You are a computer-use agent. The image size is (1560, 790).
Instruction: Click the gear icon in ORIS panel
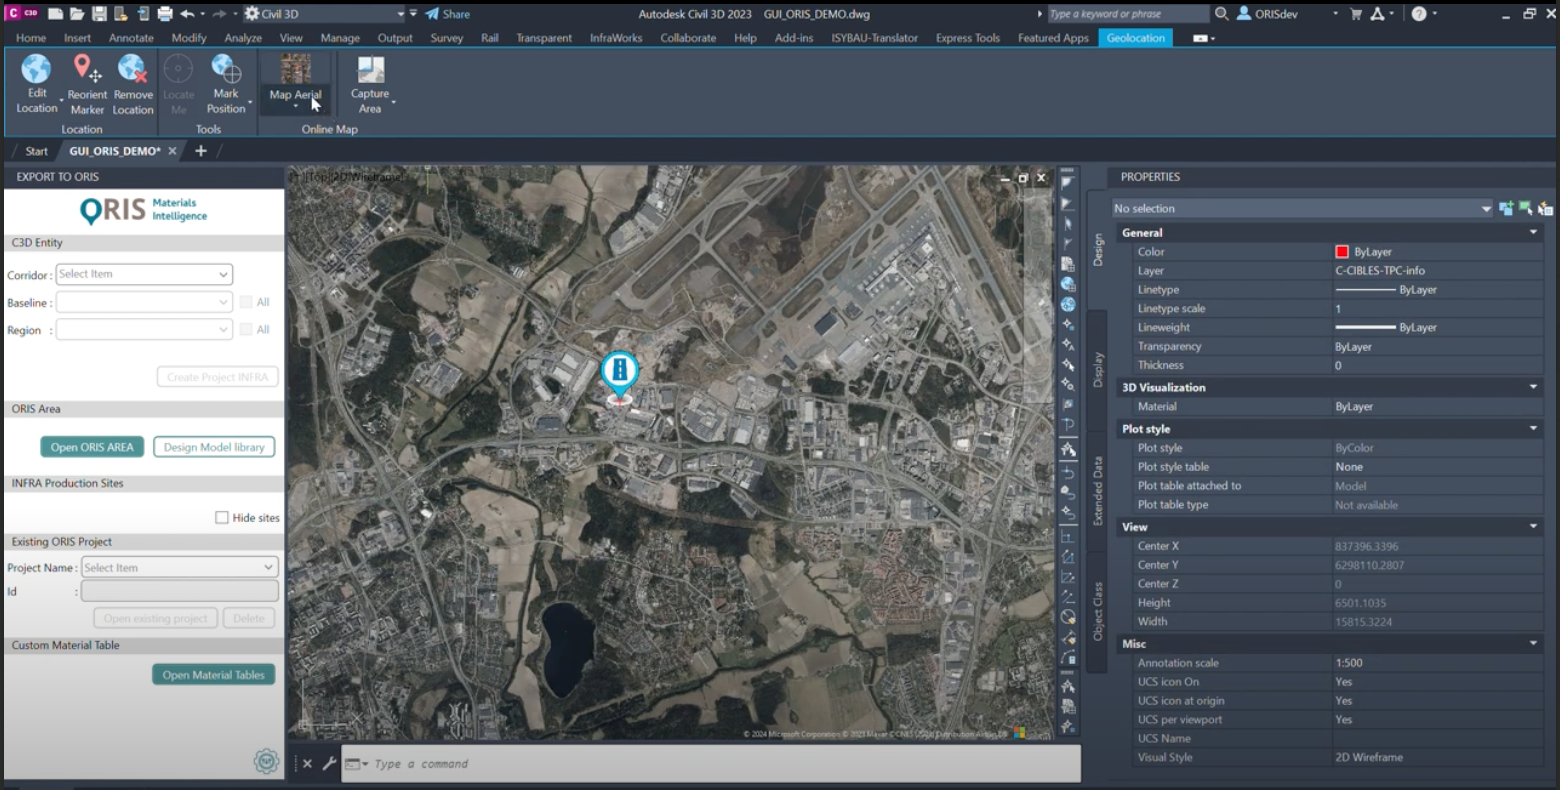(x=266, y=762)
